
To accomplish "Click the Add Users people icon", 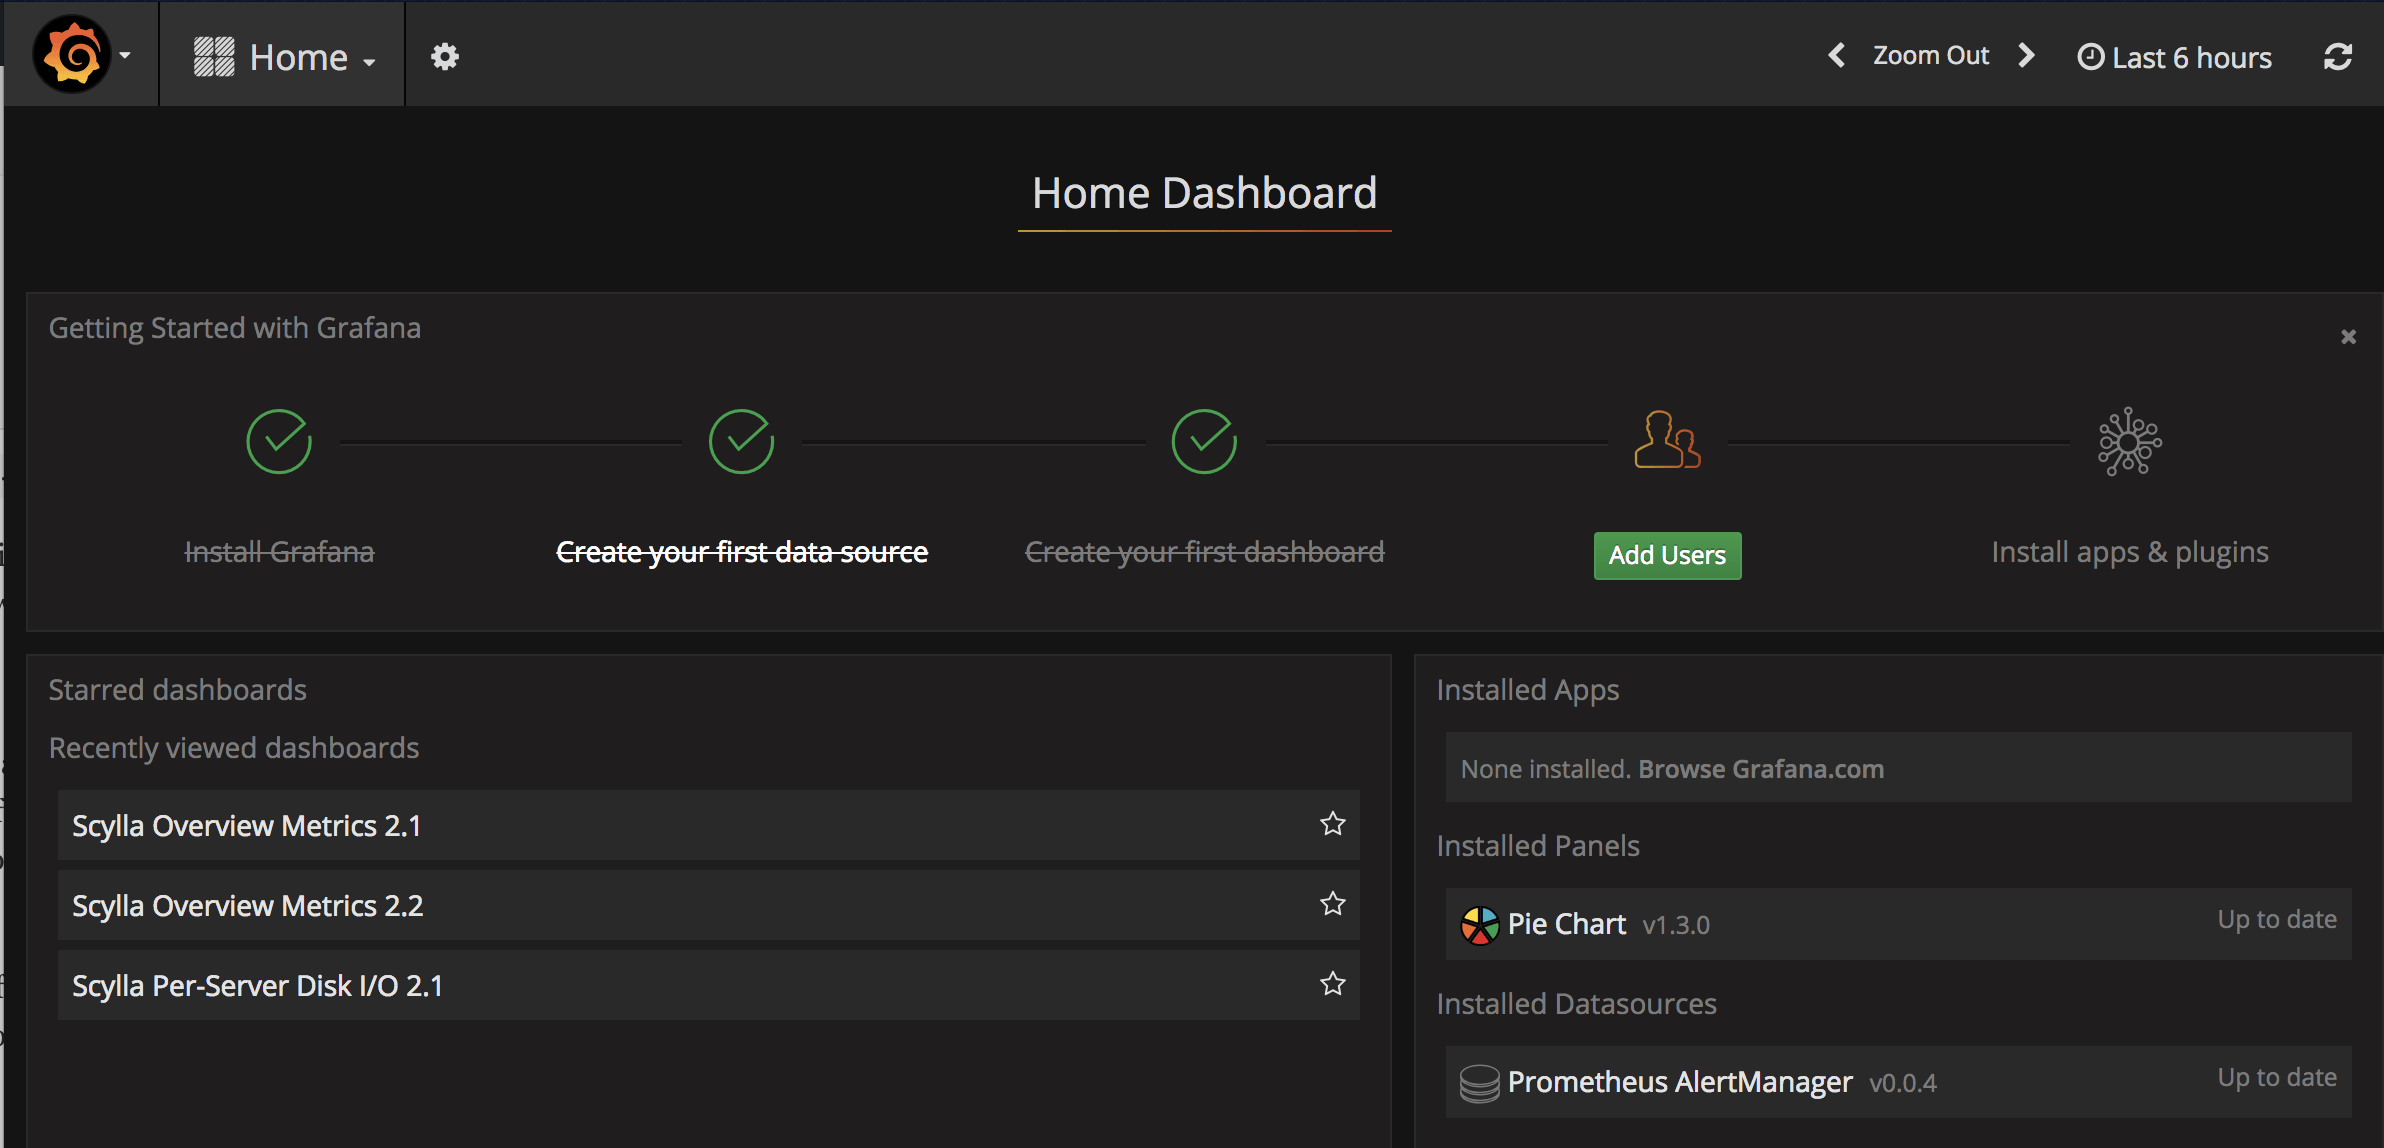I will point(1666,440).
